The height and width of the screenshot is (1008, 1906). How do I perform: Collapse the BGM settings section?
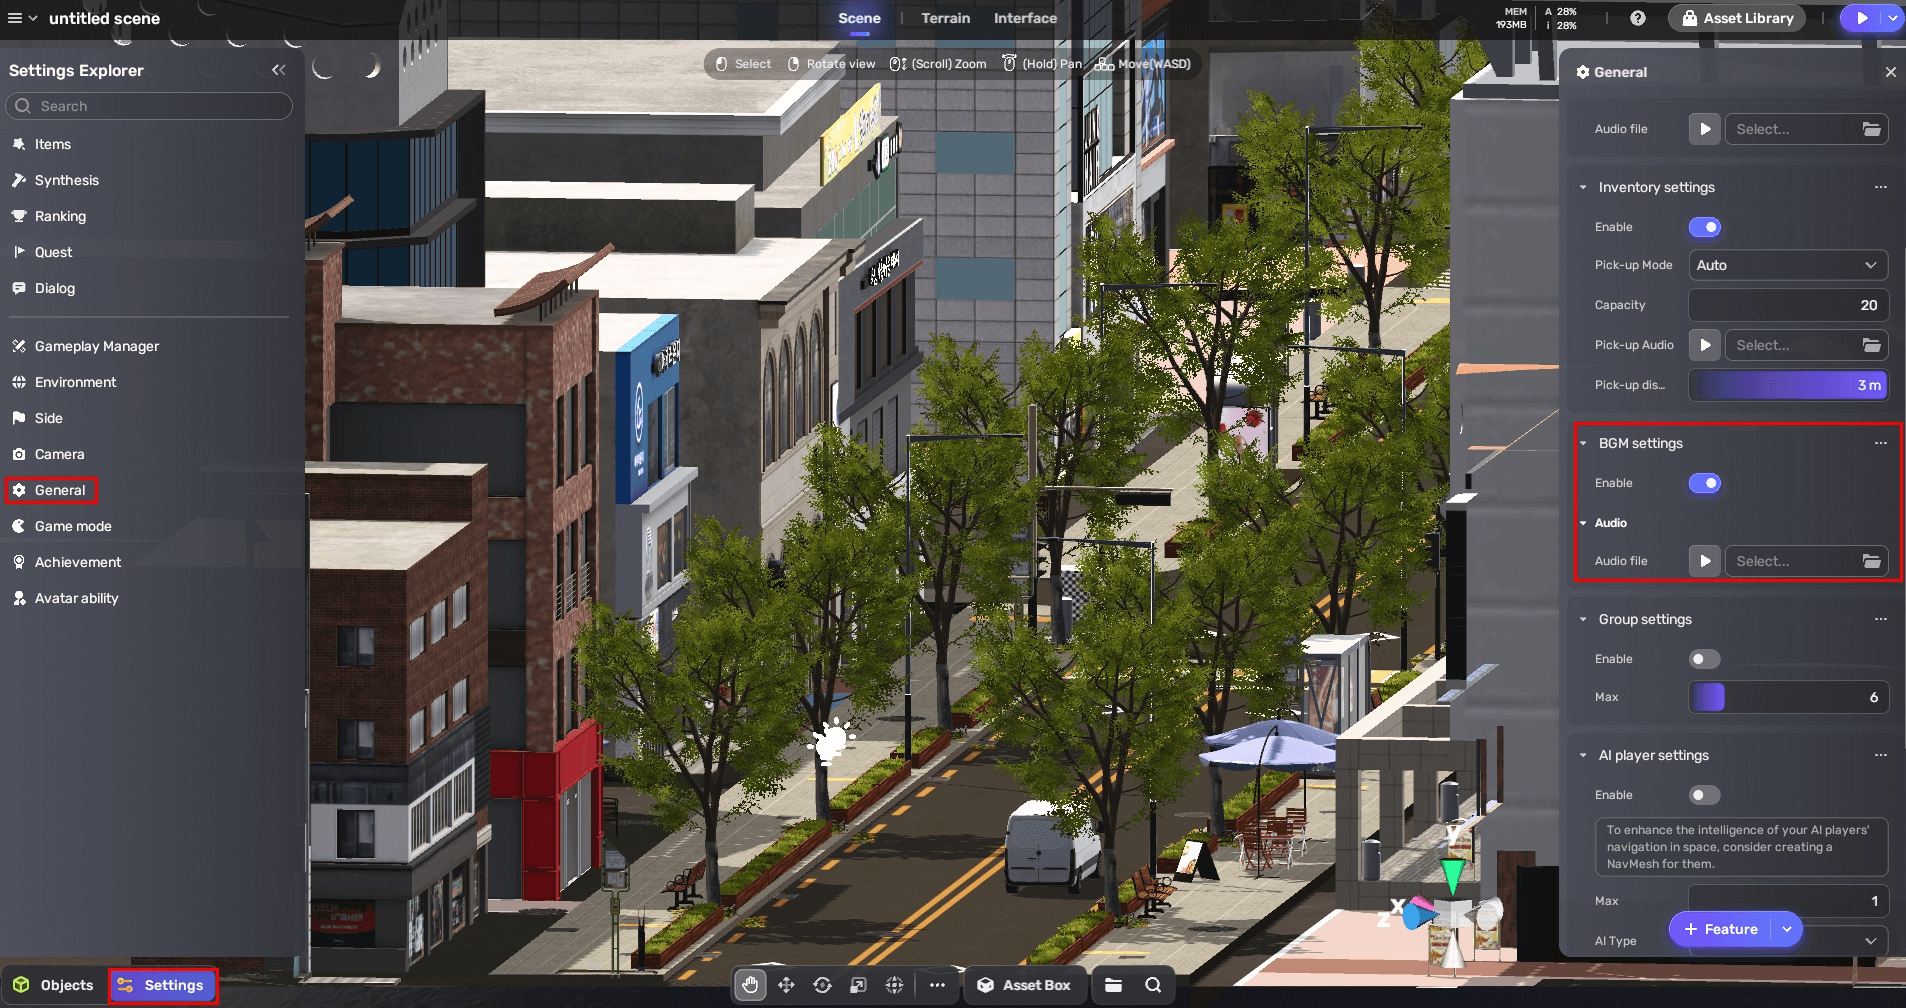coord(1583,443)
